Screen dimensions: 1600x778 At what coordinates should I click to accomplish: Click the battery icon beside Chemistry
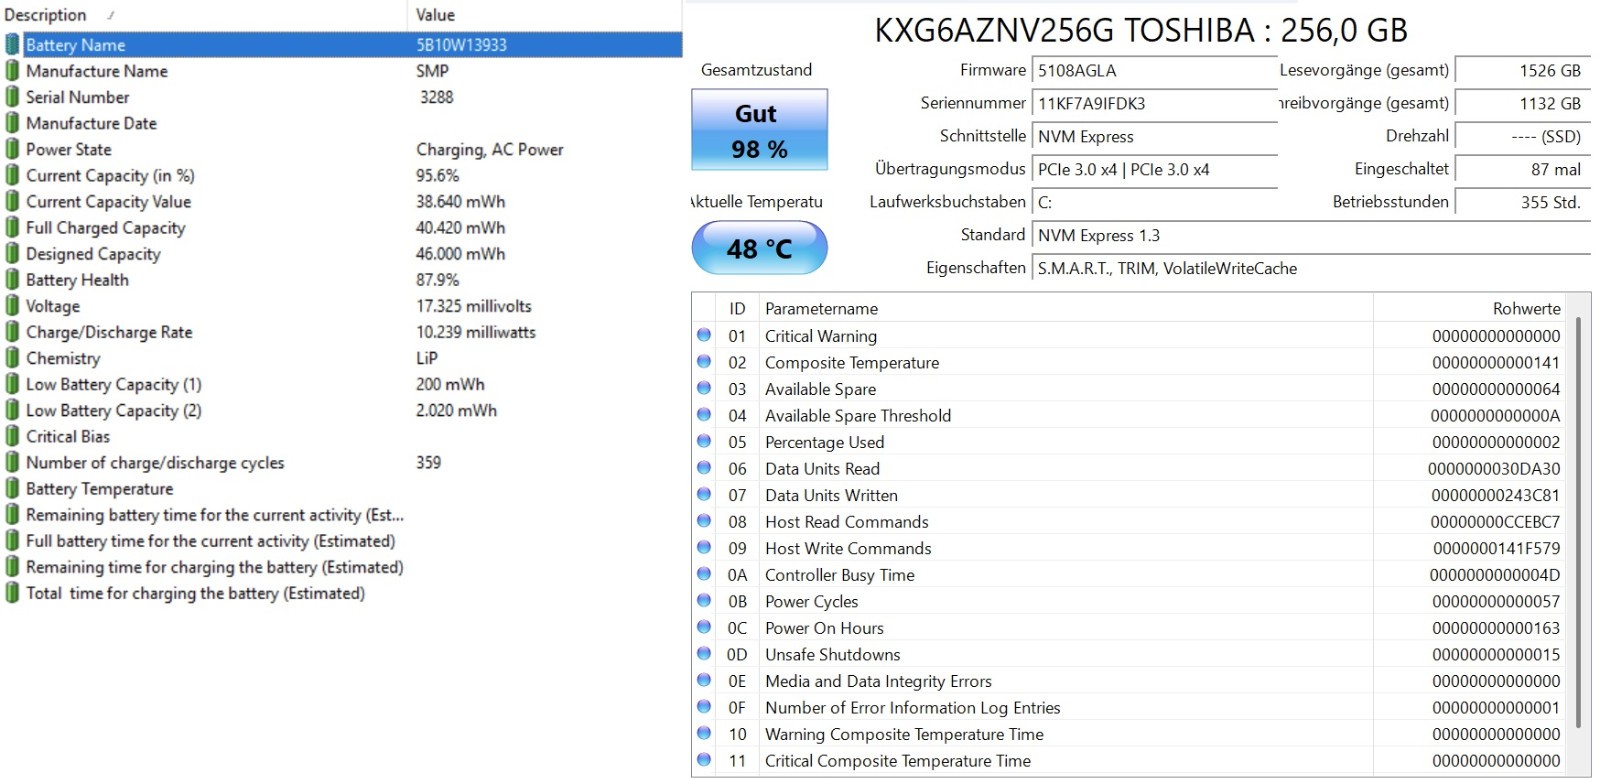tap(12, 357)
